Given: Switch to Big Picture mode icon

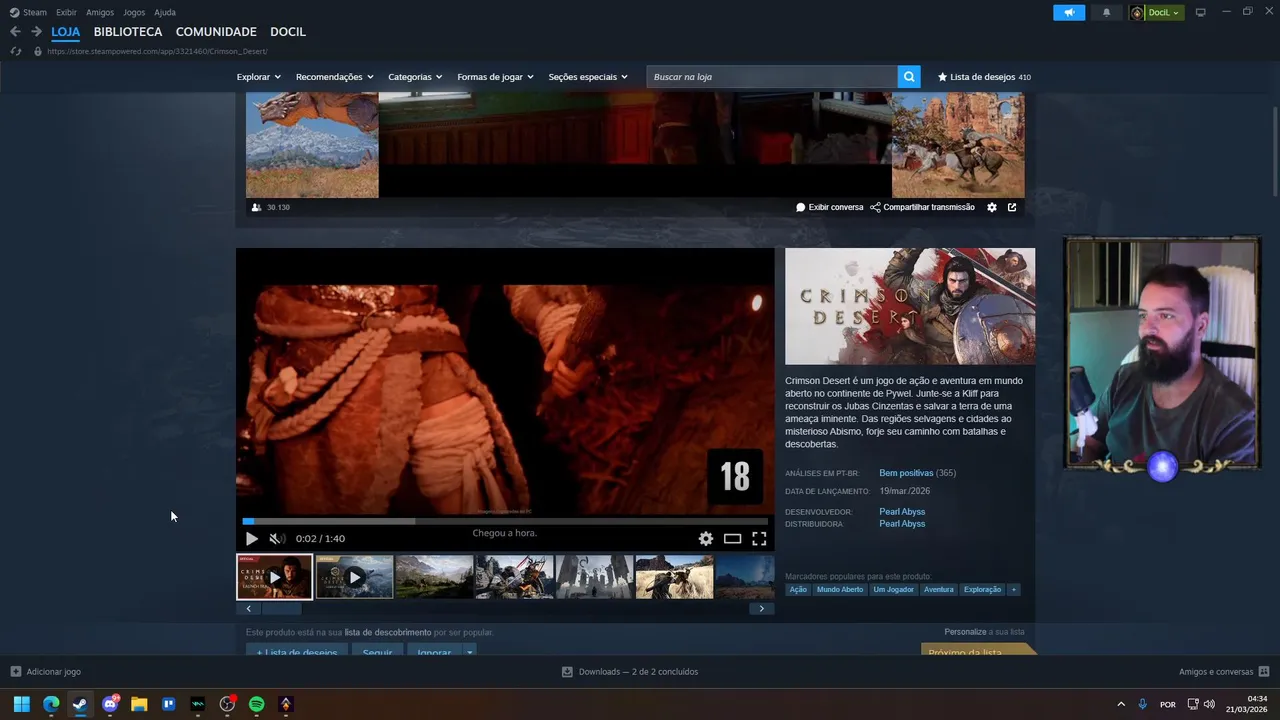Looking at the screenshot, I should click(x=1201, y=13).
